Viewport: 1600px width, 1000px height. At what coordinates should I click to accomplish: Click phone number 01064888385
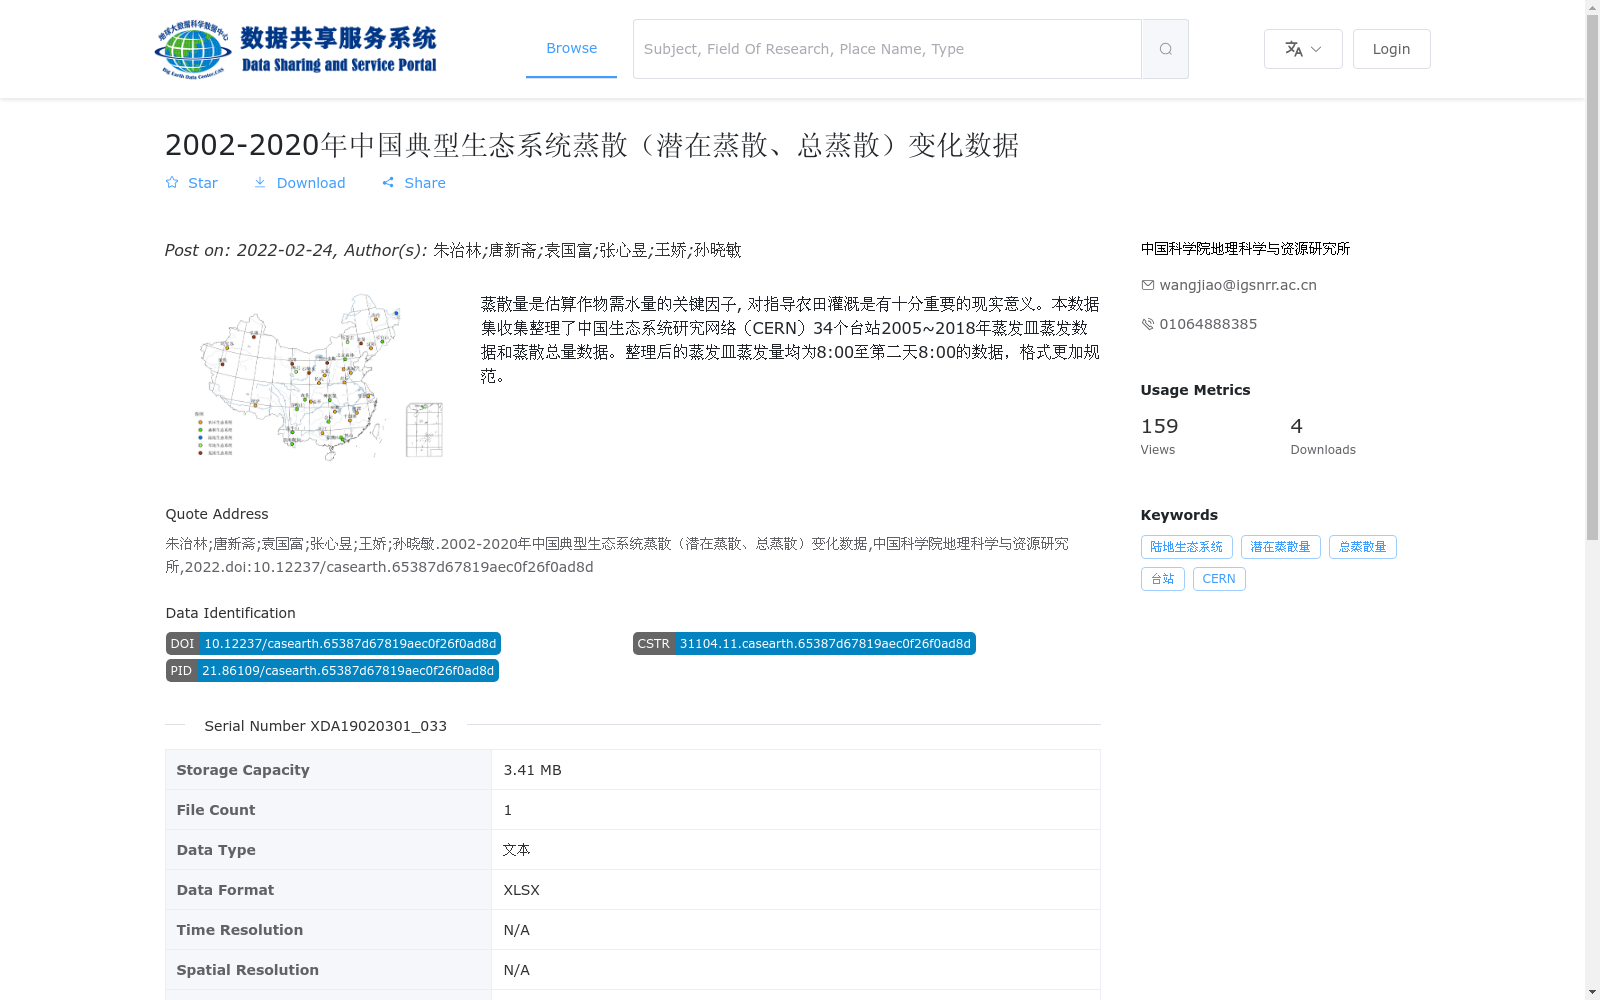point(1208,324)
